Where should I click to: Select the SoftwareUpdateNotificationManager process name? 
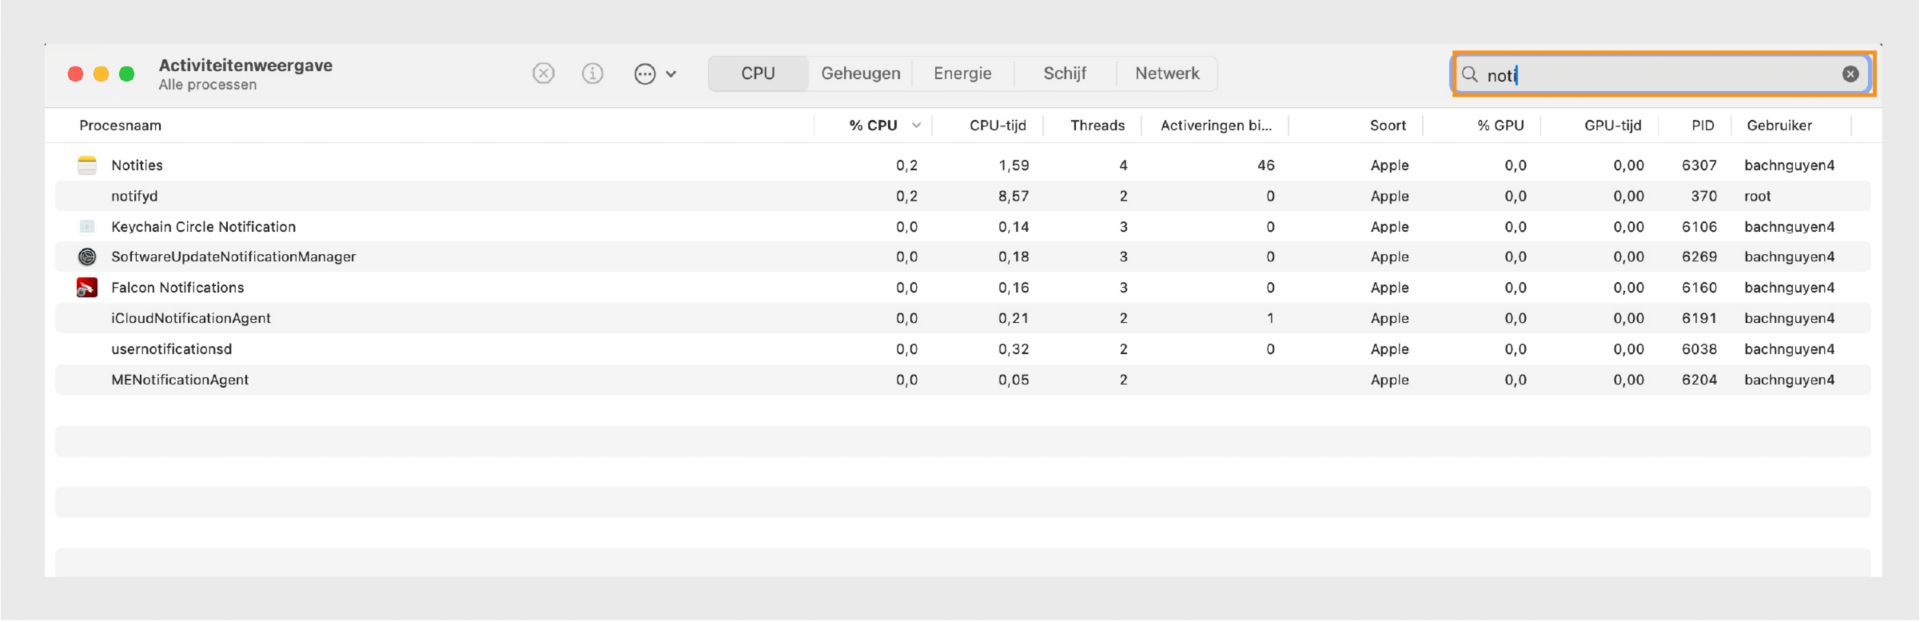233,257
